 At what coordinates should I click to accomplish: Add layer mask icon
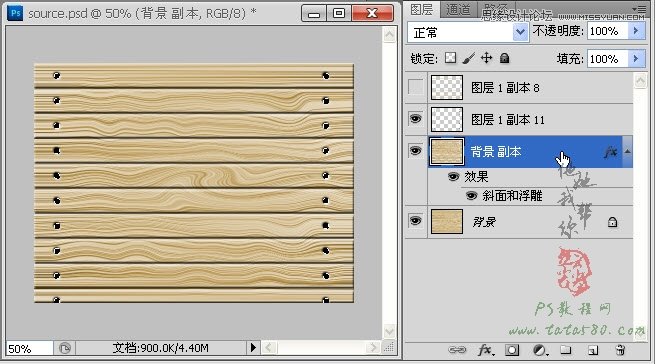click(512, 350)
